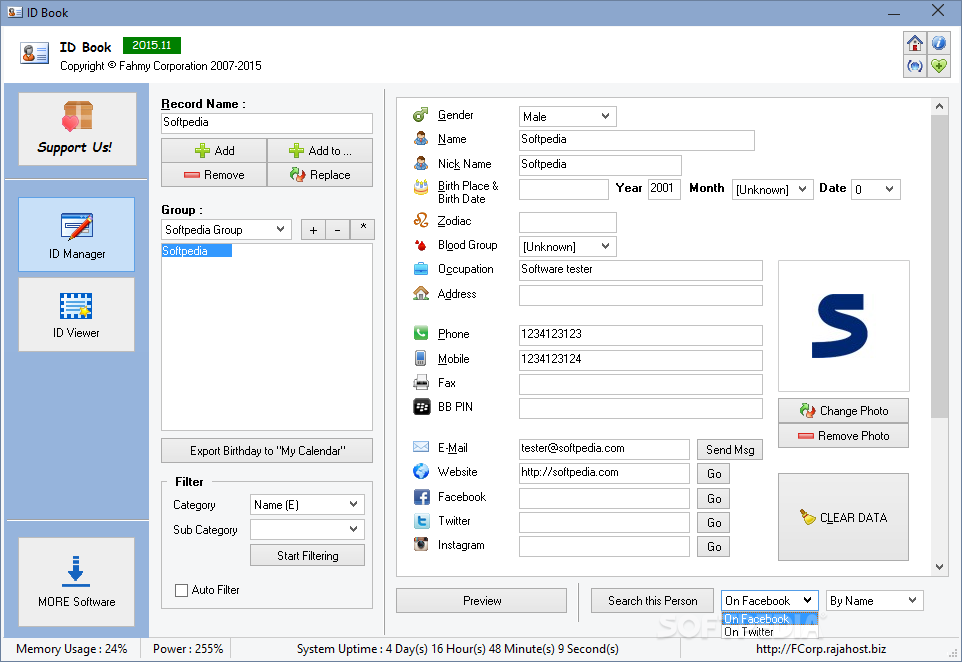
Task: Click the E-Mail envelope icon
Action: 421,447
